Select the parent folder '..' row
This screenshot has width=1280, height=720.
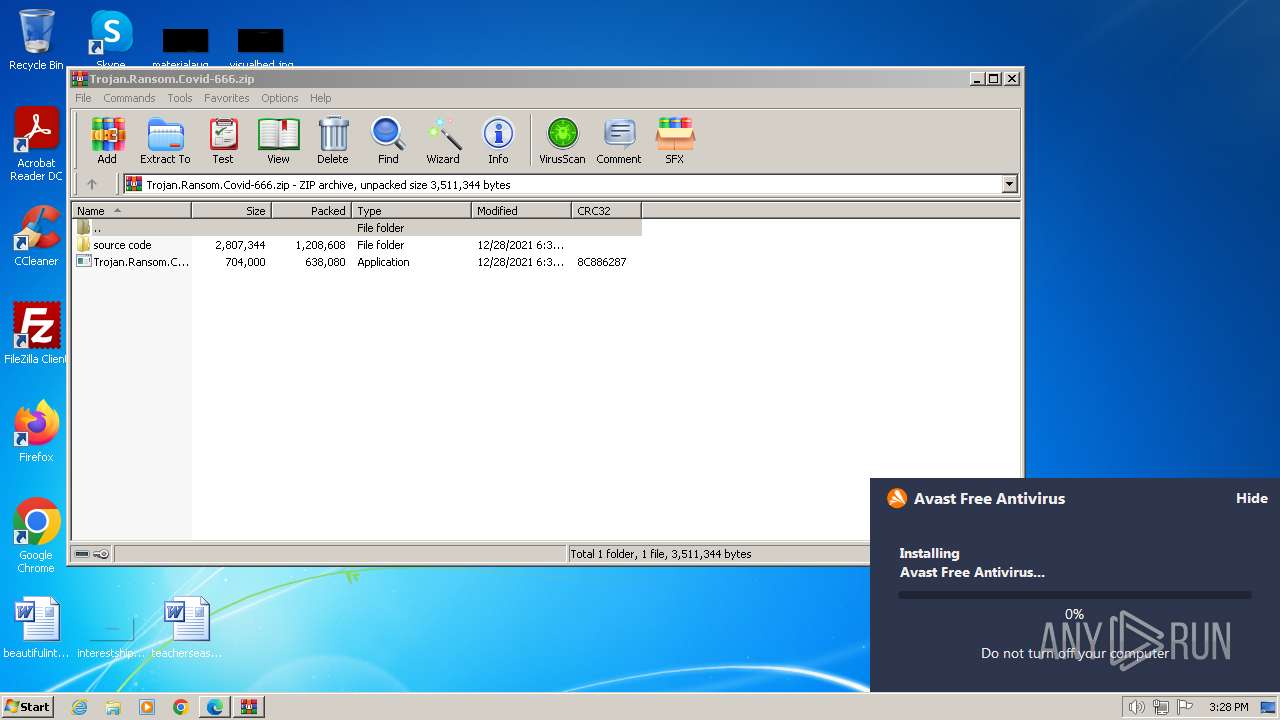357,228
